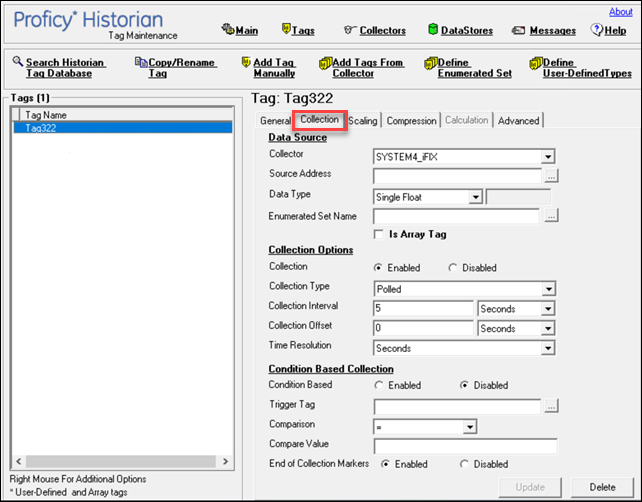Screen dimensions: 642x502
Task: Browse Source Address with ellipsis button
Action: click(x=551, y=176)
